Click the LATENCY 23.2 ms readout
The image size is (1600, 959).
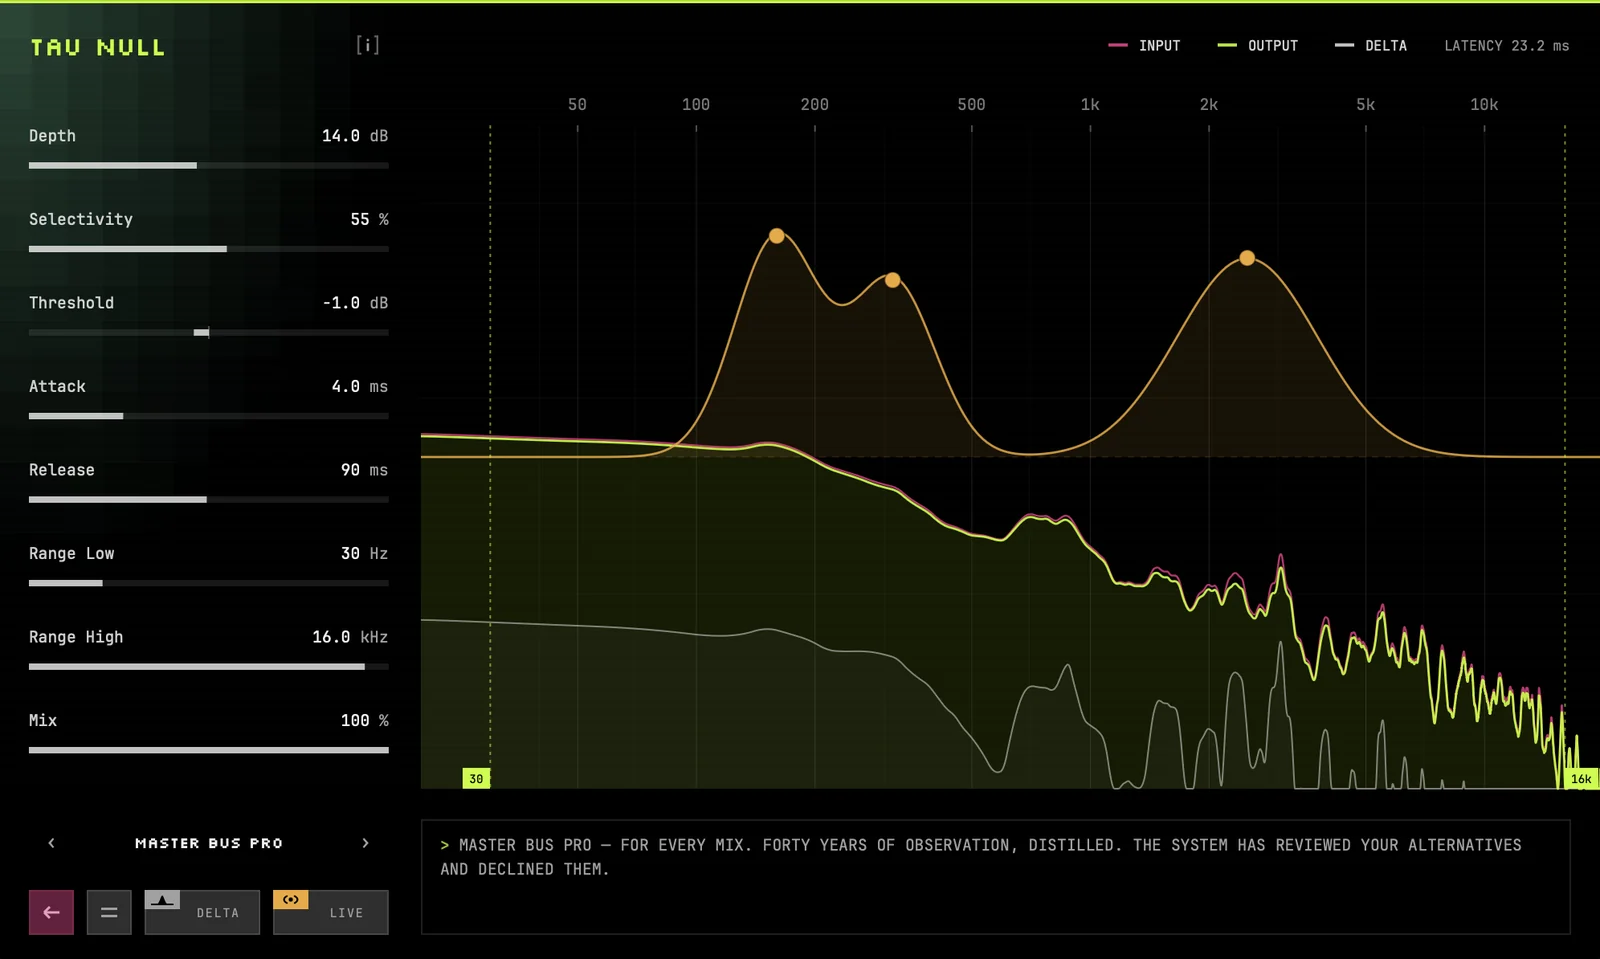(x=1507, y=46)
